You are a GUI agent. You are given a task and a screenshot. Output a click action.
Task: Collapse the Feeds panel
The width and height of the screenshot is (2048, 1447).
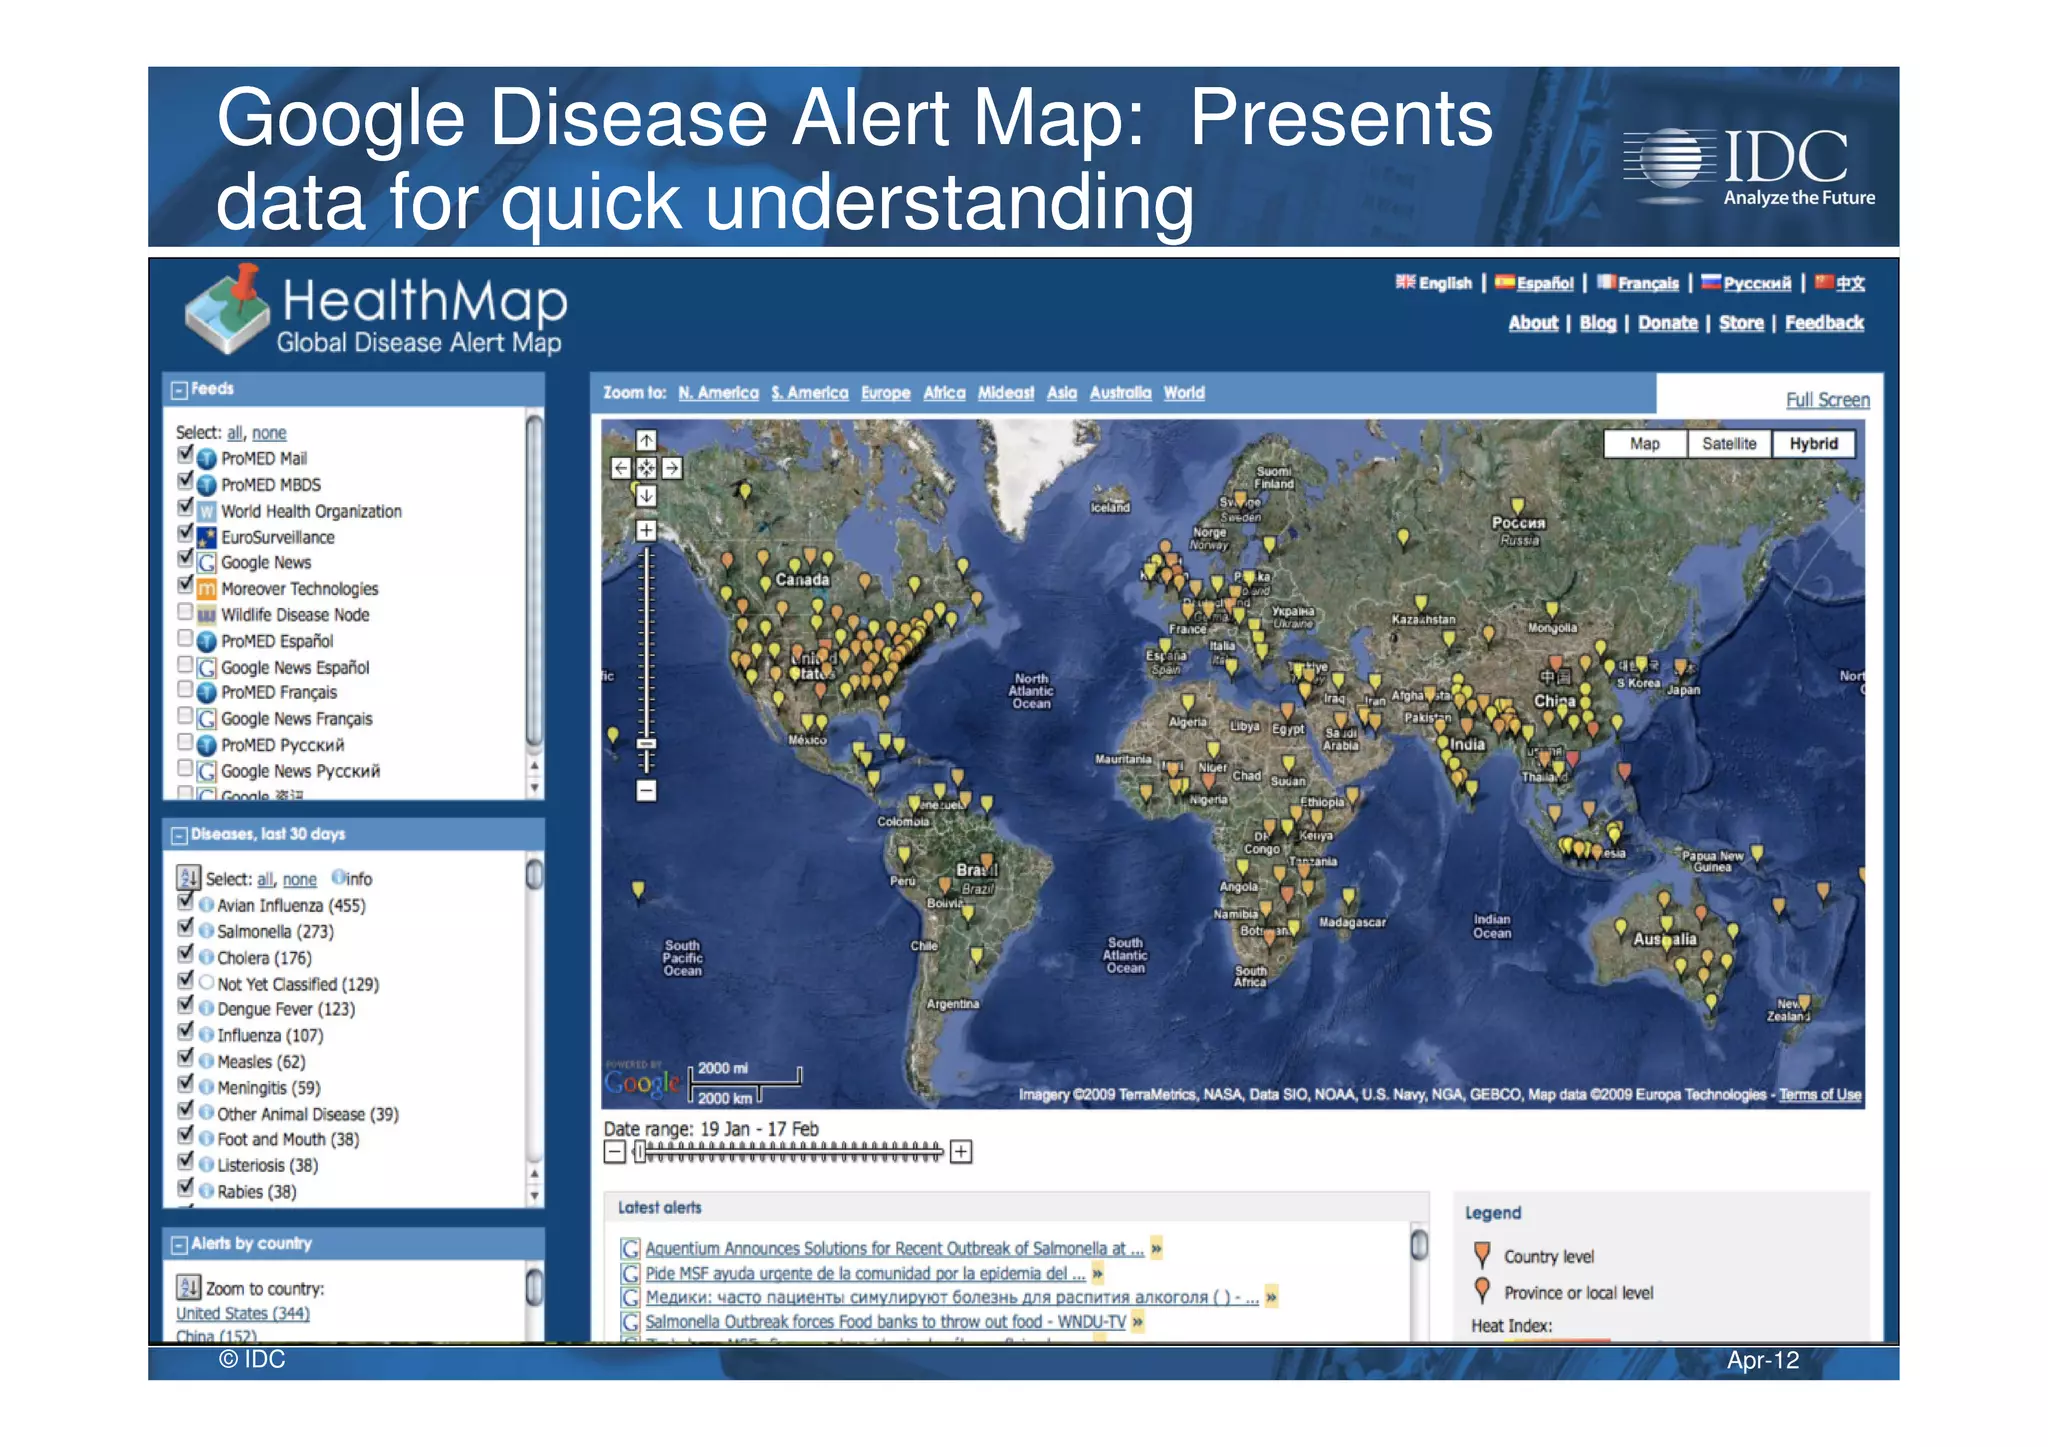(x=179, y=390)
